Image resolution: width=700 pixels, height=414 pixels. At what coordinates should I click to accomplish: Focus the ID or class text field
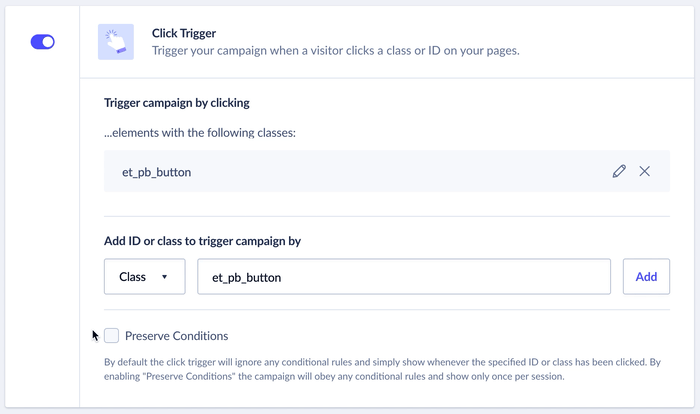[x=404, y=277]
